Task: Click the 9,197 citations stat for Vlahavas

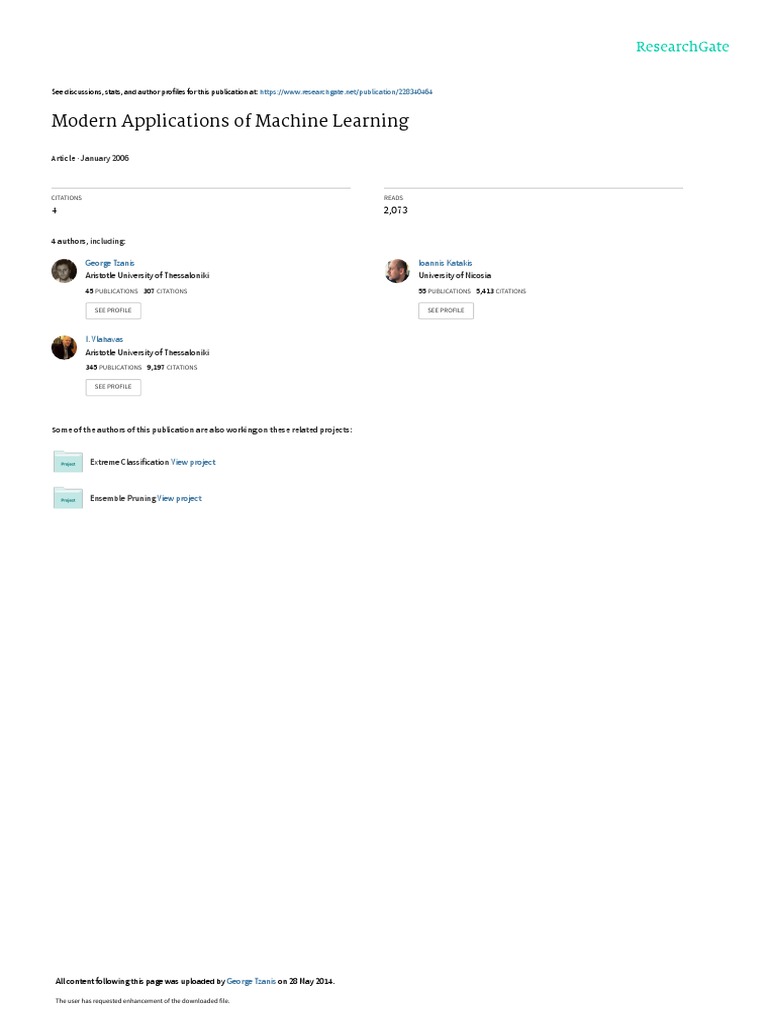Action: [x=172, y=368]
